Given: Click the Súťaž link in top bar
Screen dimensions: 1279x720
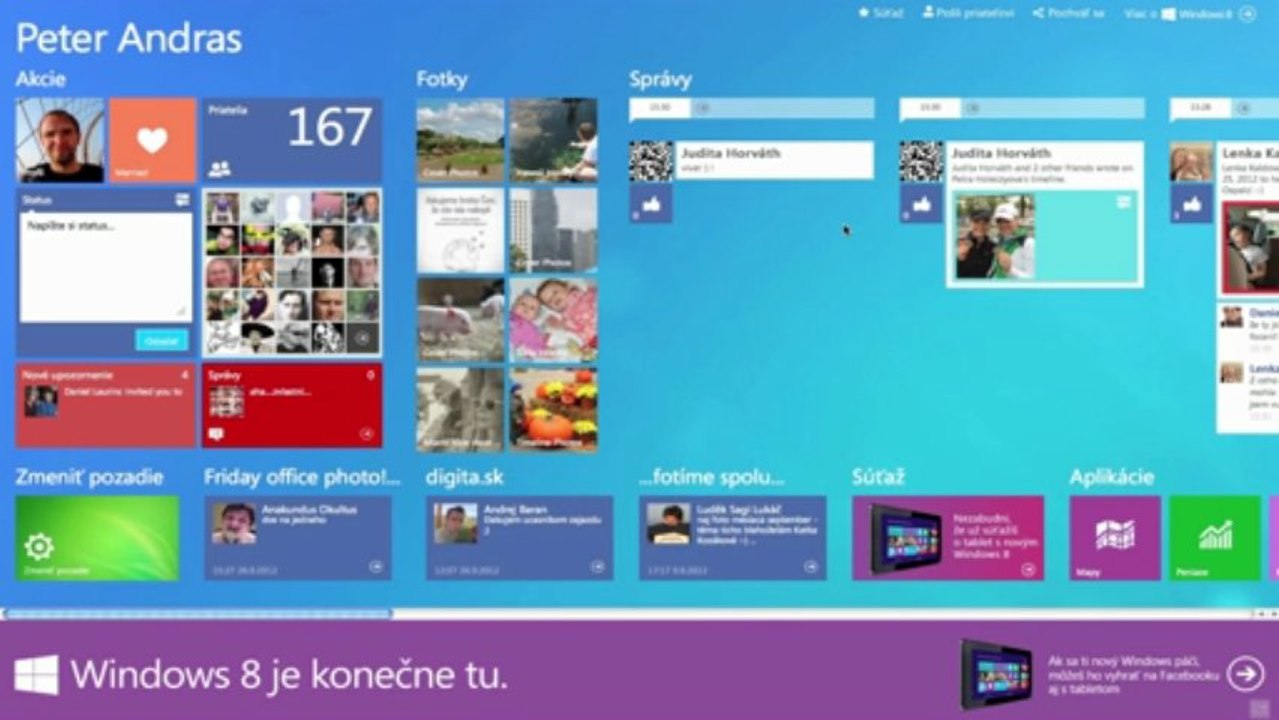Looking at the screenshot, I should click(881, 13).
